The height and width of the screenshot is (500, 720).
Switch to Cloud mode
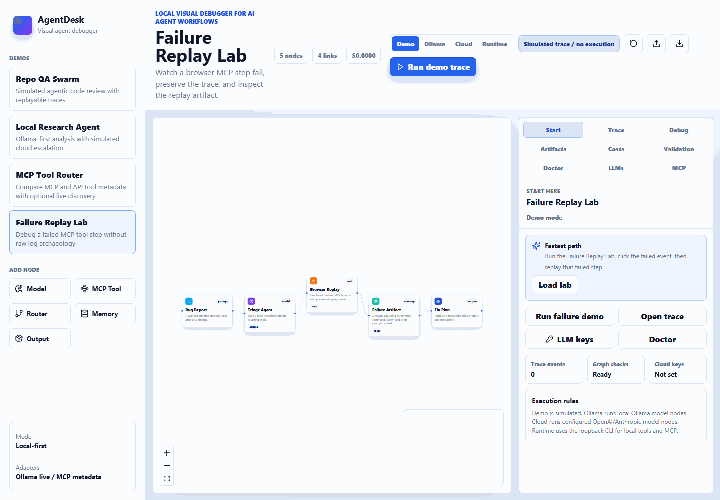coord(463,44)
